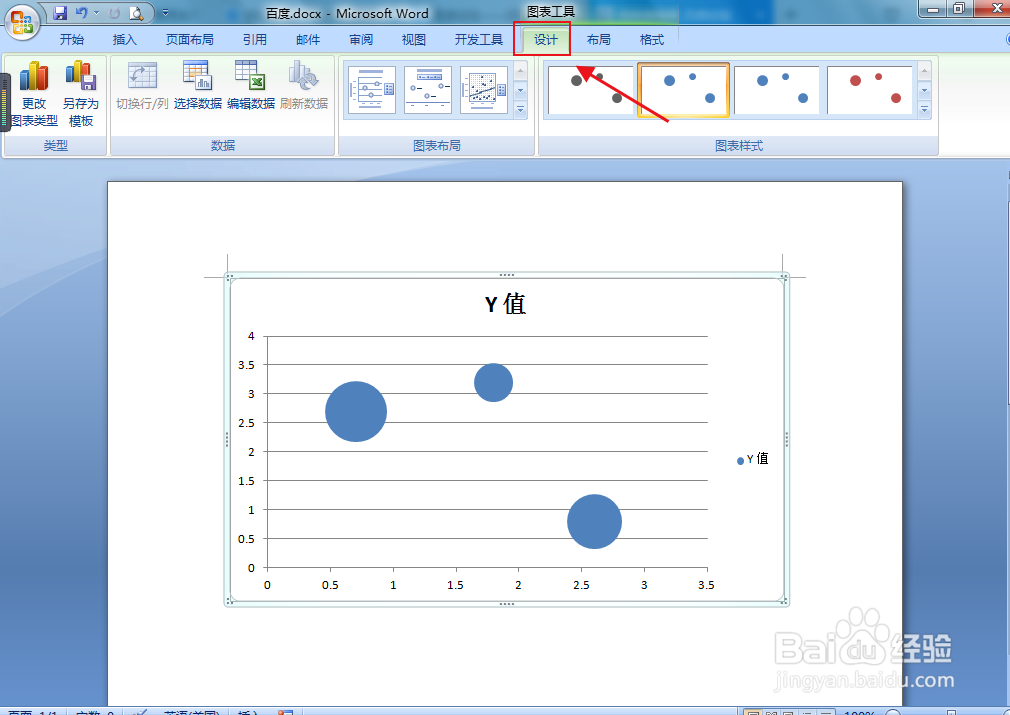This screenshot has height=715, width=1010.
Task: Click the vertical axis label 3.5
Action: (x=246, y=365)
